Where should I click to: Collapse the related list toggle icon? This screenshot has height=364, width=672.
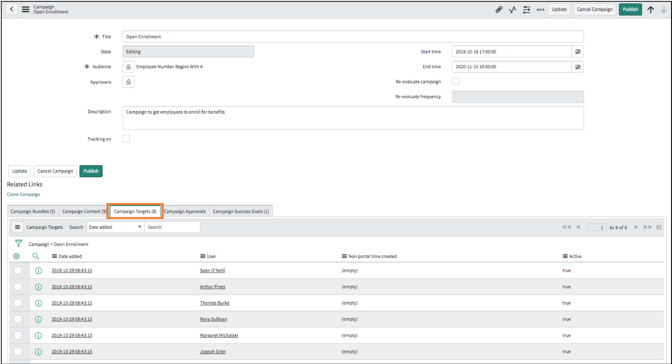tap(659, 227)
